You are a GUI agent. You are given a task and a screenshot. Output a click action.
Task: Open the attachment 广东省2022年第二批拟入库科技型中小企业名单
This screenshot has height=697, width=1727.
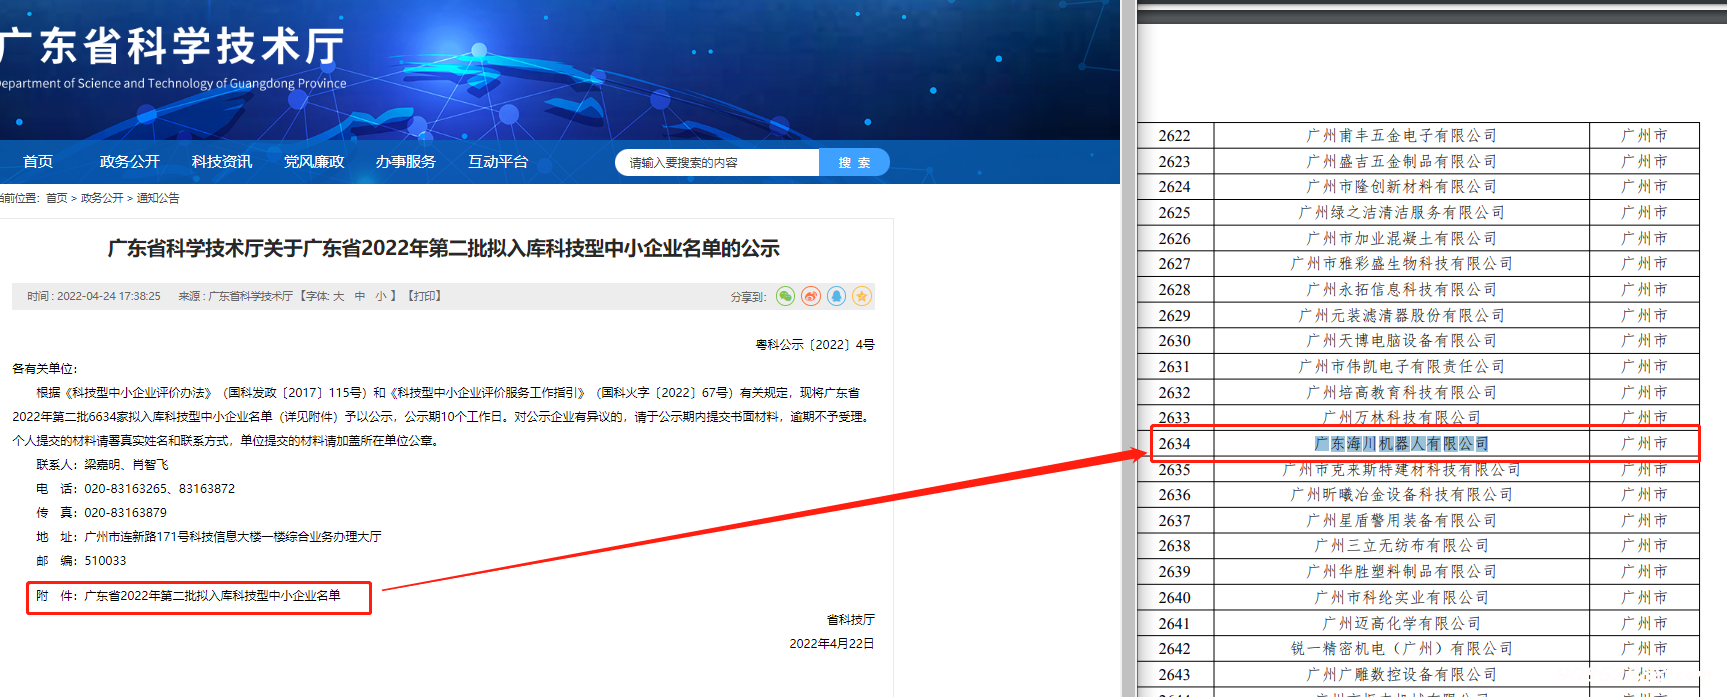tap(212, 595)
